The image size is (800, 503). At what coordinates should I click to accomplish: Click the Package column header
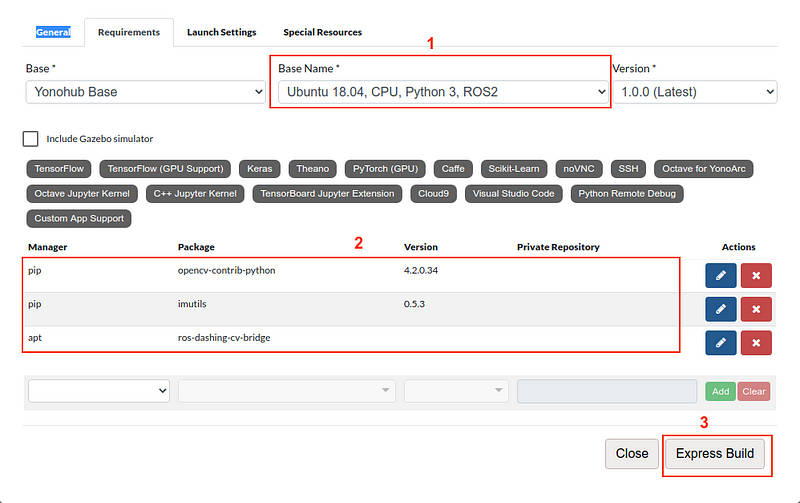(x=196, y=247)
